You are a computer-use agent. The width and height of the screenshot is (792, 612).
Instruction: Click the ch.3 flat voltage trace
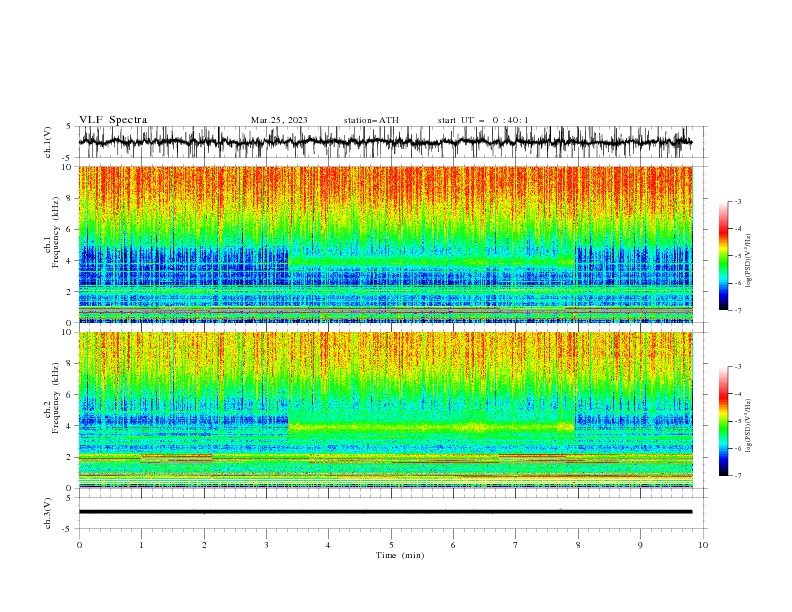pos(385,512)
